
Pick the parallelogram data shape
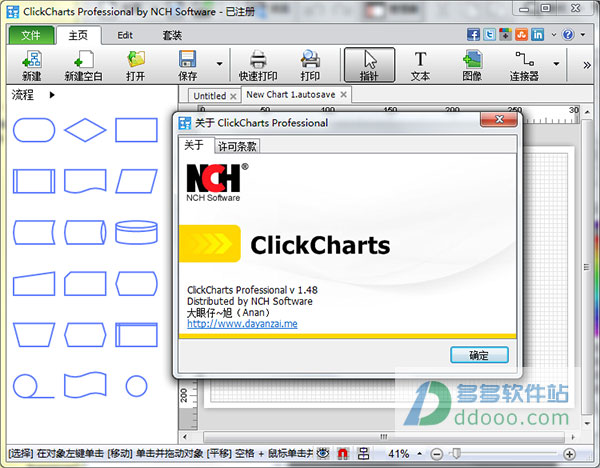[x=136, y=181]
